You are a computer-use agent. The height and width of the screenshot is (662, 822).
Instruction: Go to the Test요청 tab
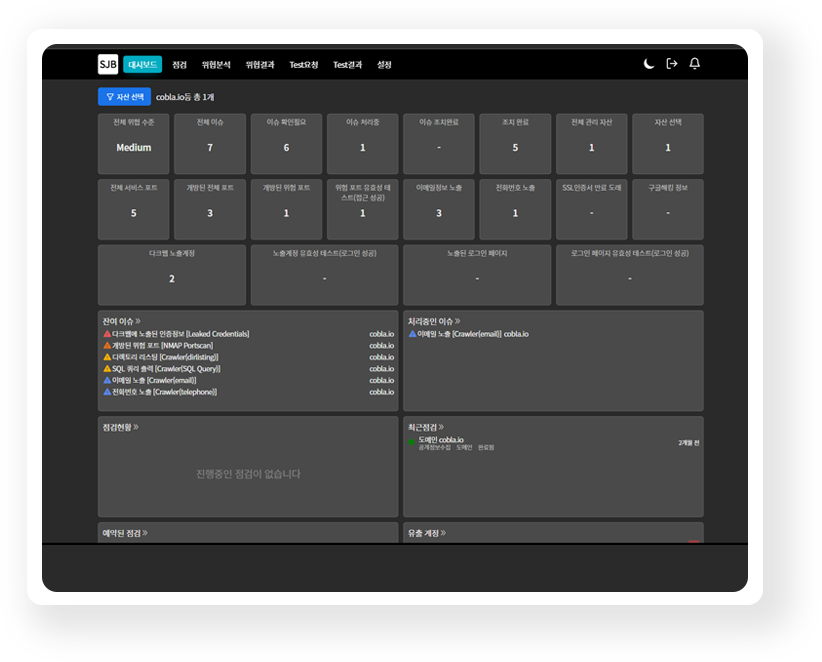pos(304,65)
